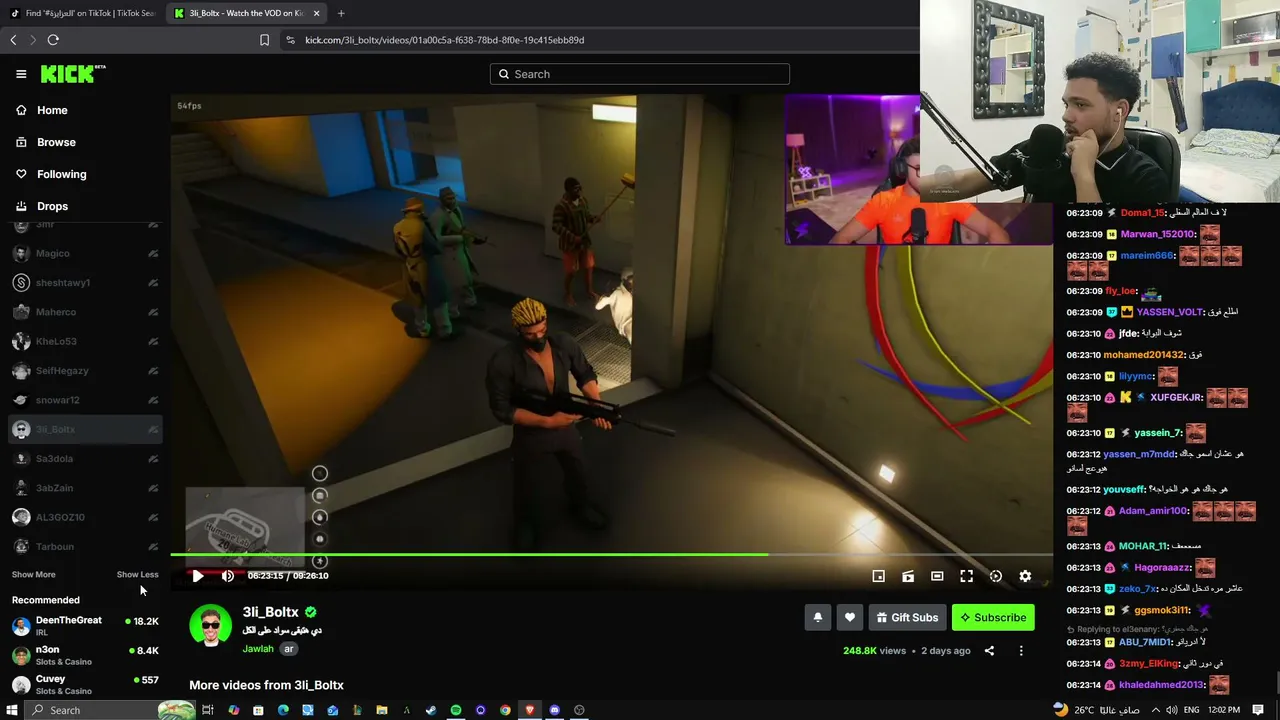View site information icon in address bar

tap(290, 40)
